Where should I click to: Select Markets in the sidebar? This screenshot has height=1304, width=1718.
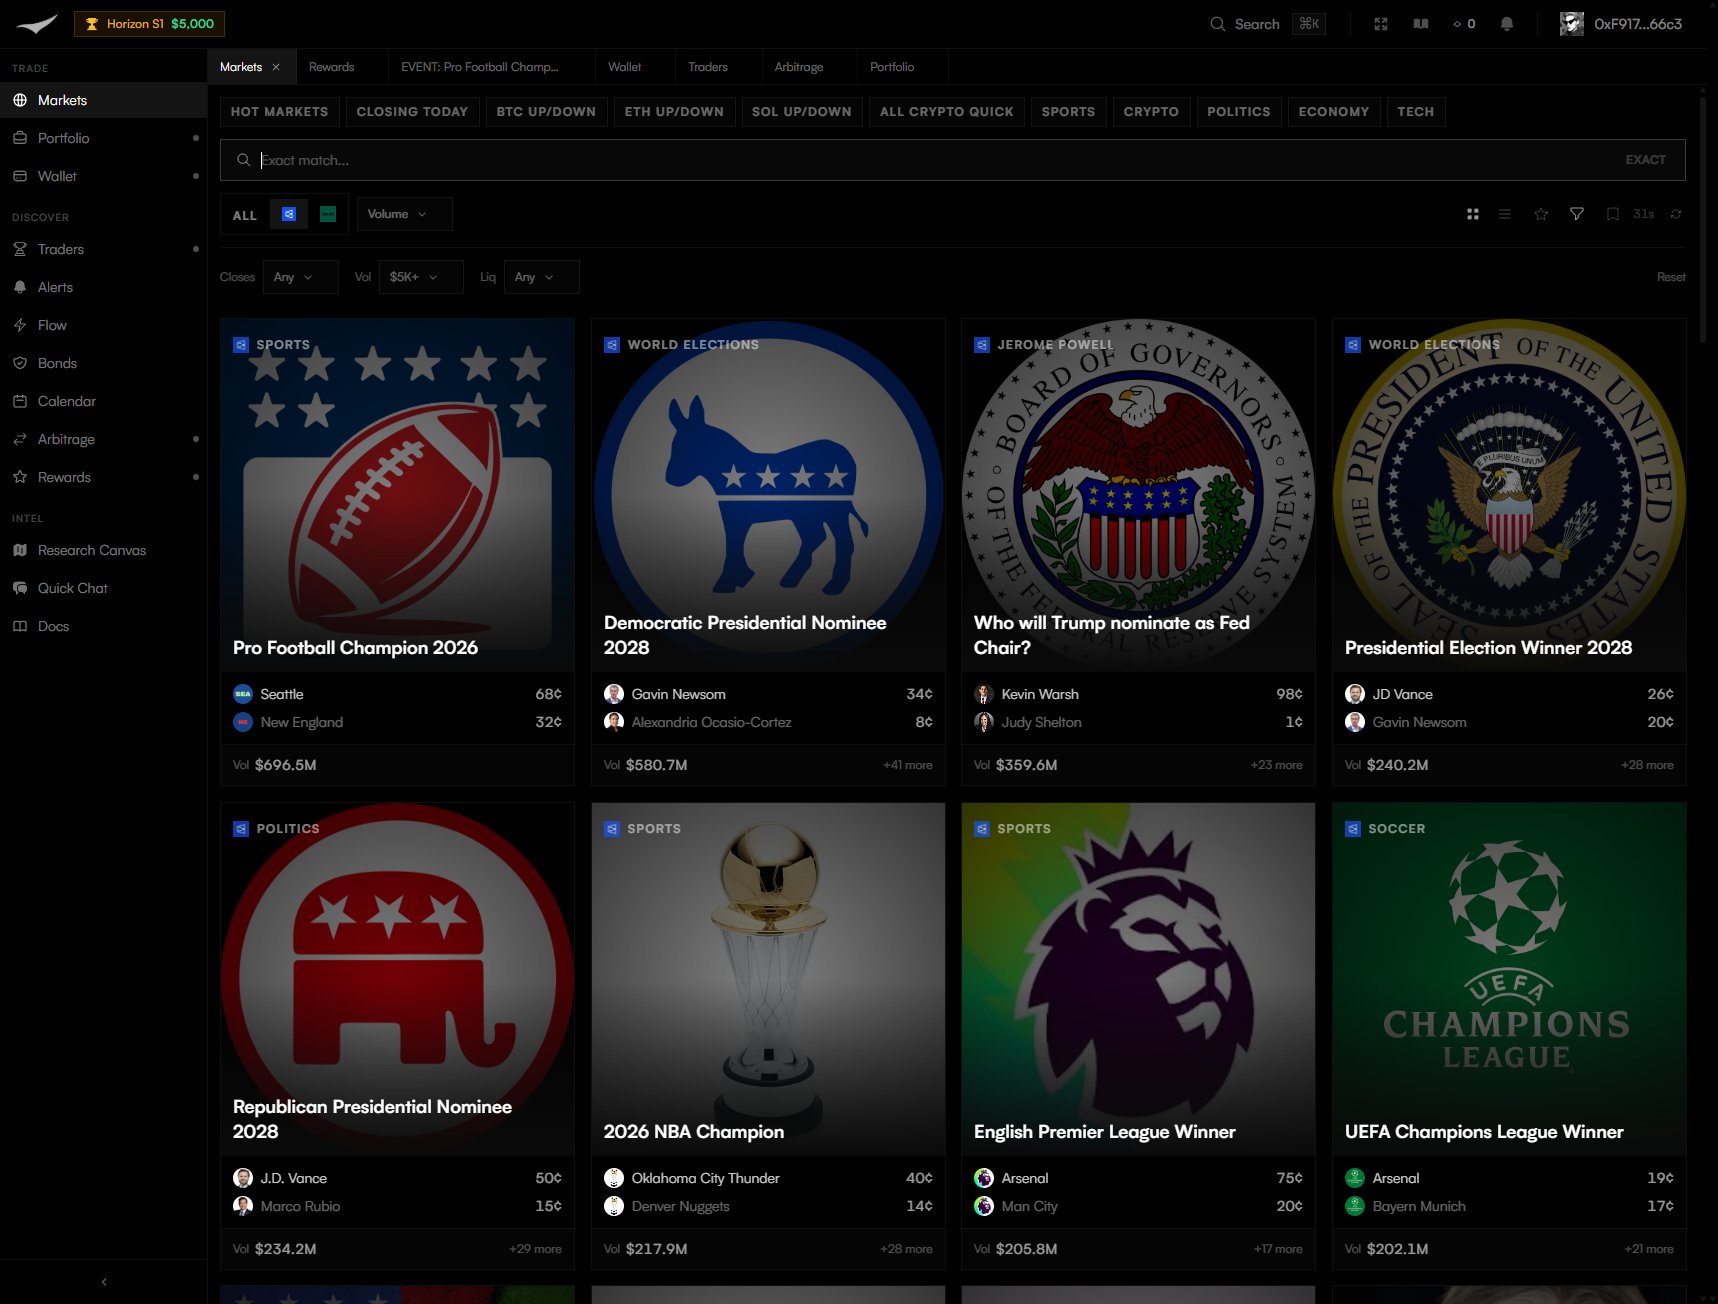coord(104,100)
